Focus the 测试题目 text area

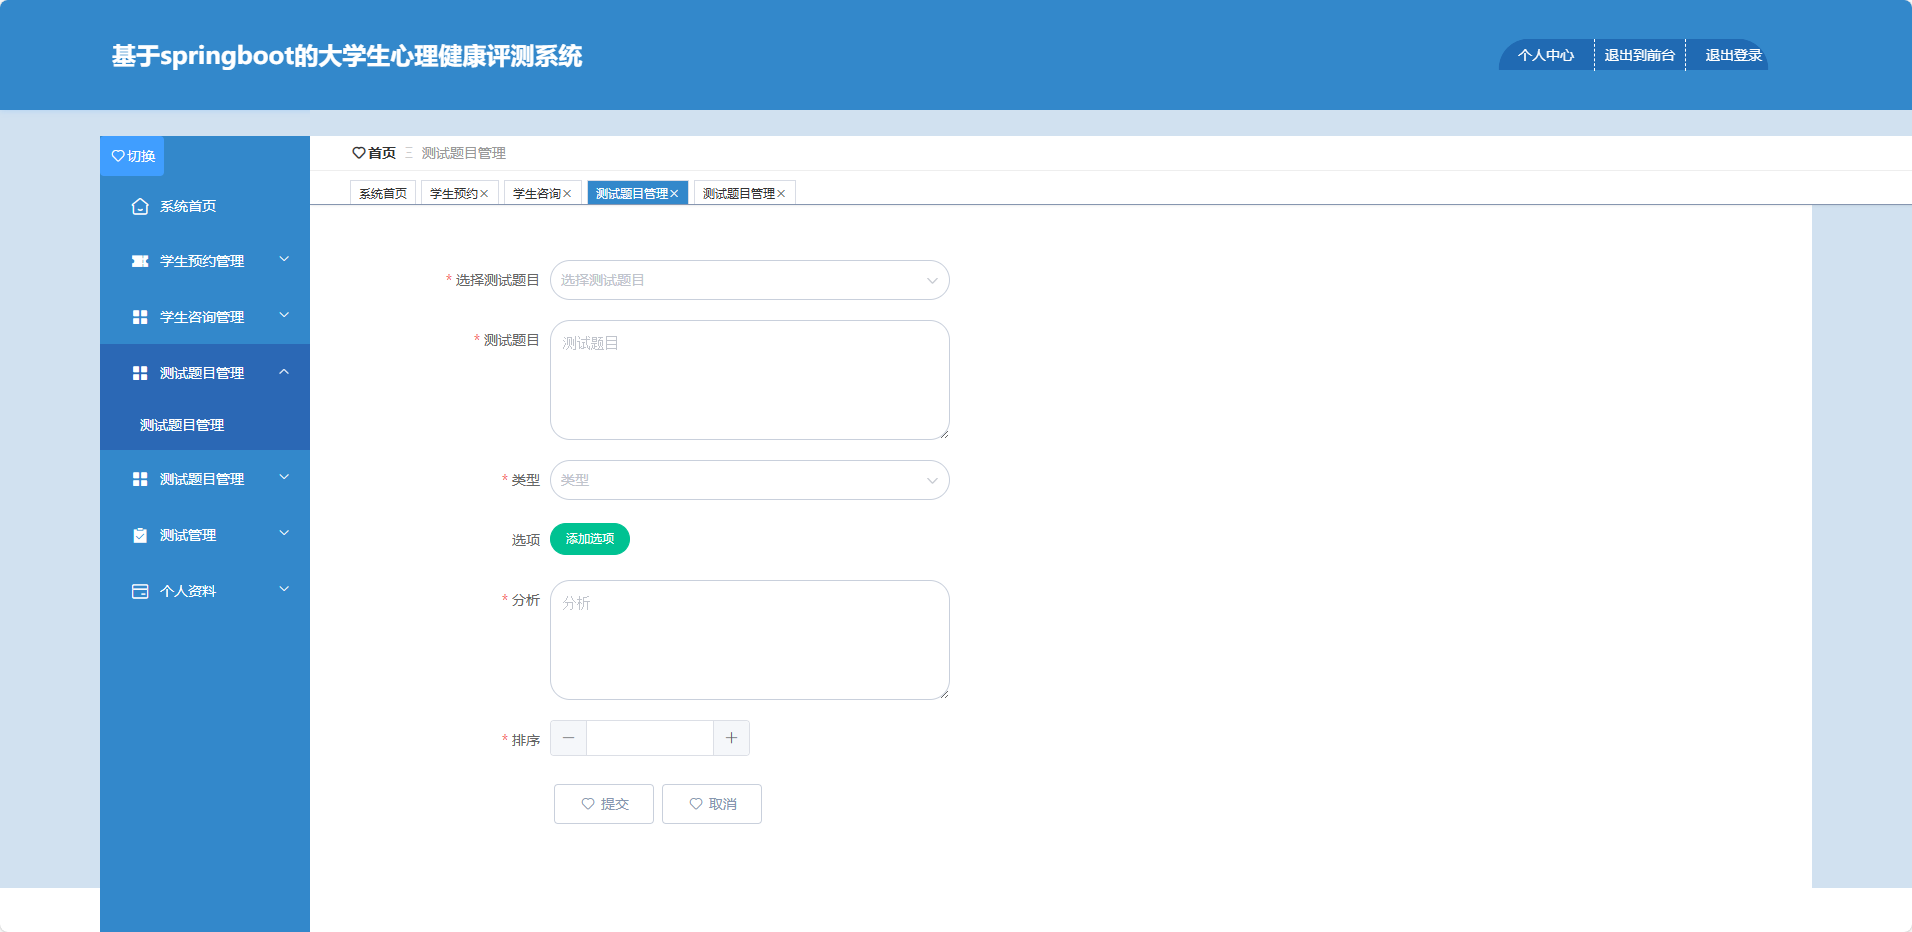pos(750,380)
